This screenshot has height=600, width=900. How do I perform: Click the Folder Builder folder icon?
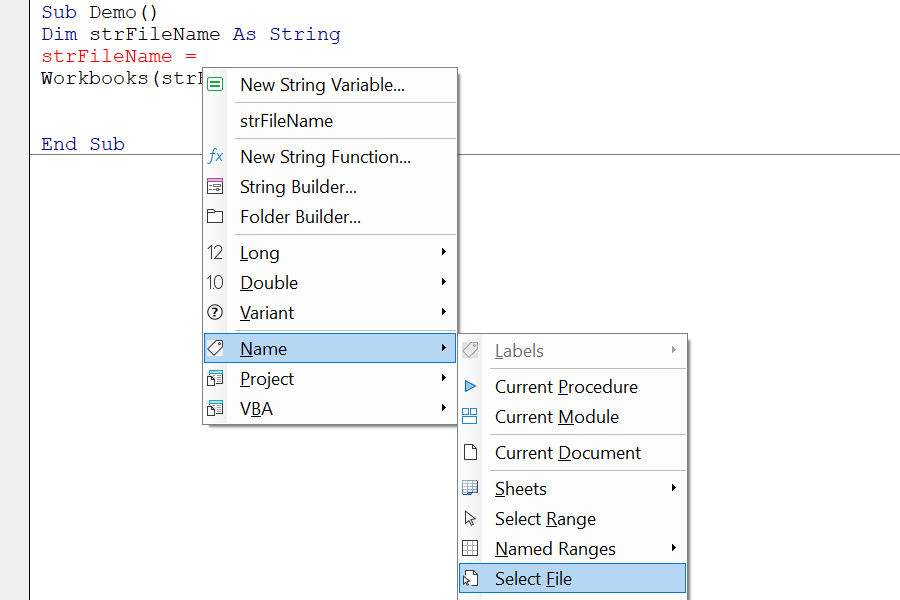pos(215,216)
